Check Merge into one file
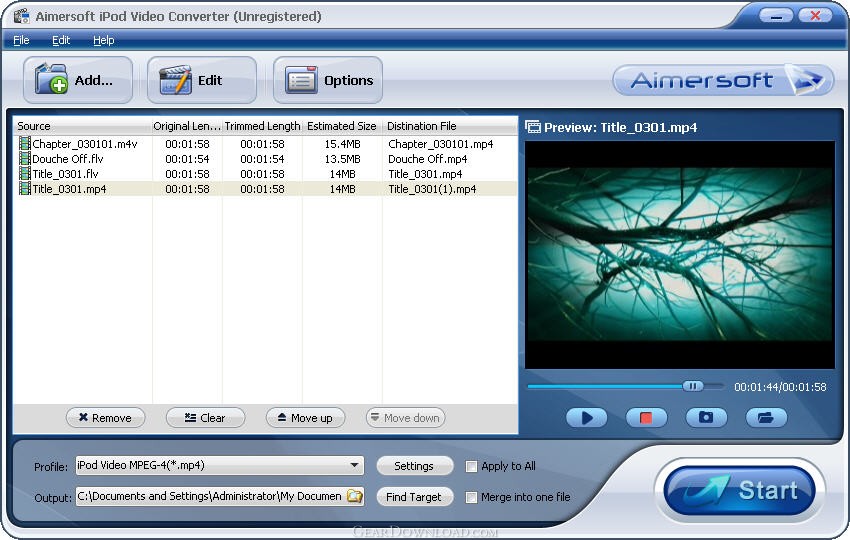Viewport: 850px width, 540px height. pos(472,497)
